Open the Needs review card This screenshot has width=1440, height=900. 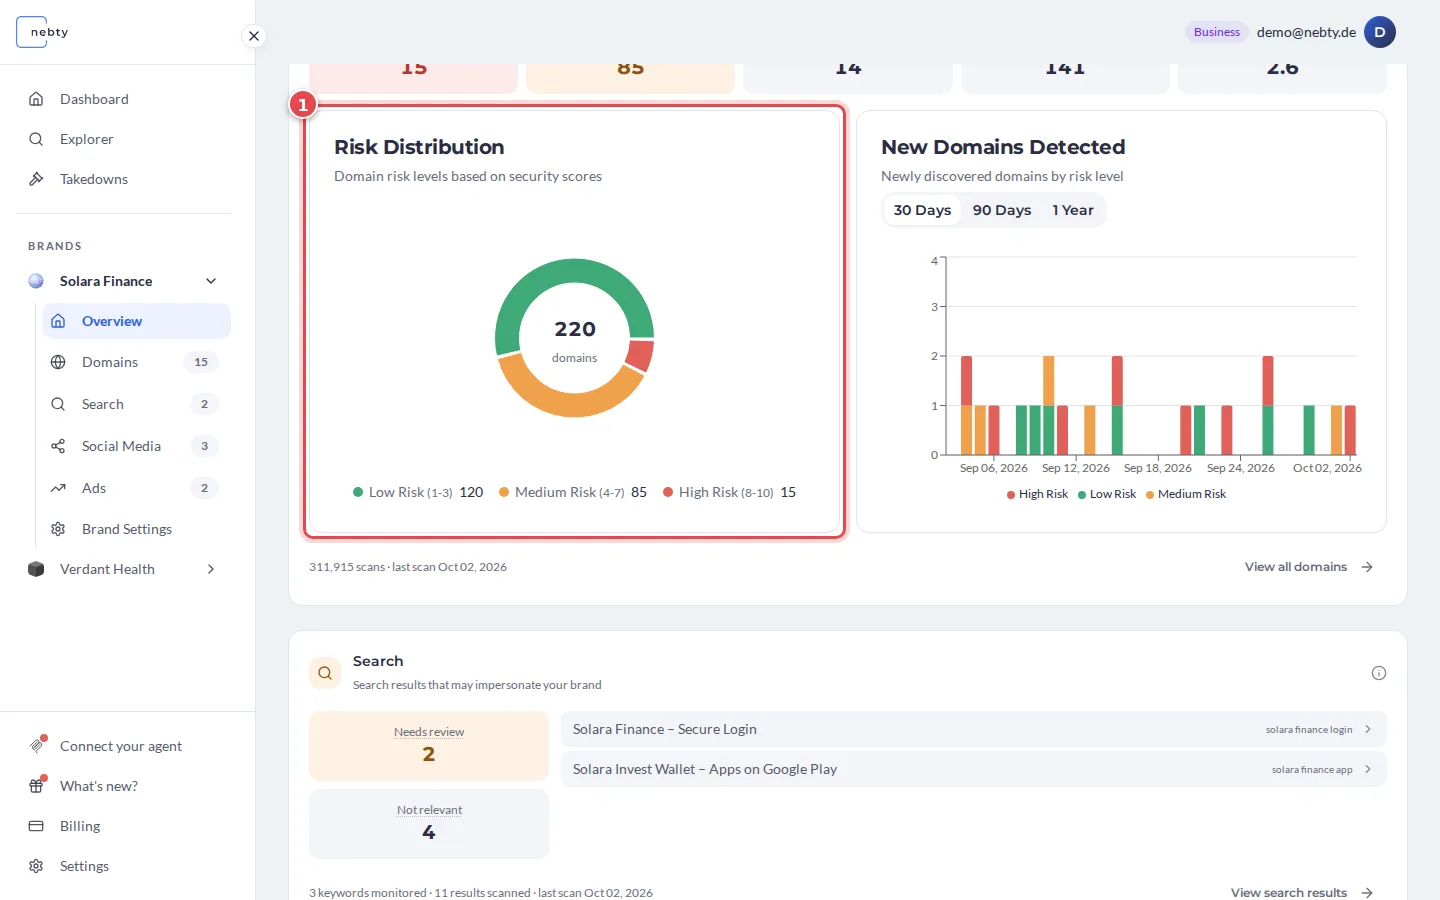coord(429,746)
